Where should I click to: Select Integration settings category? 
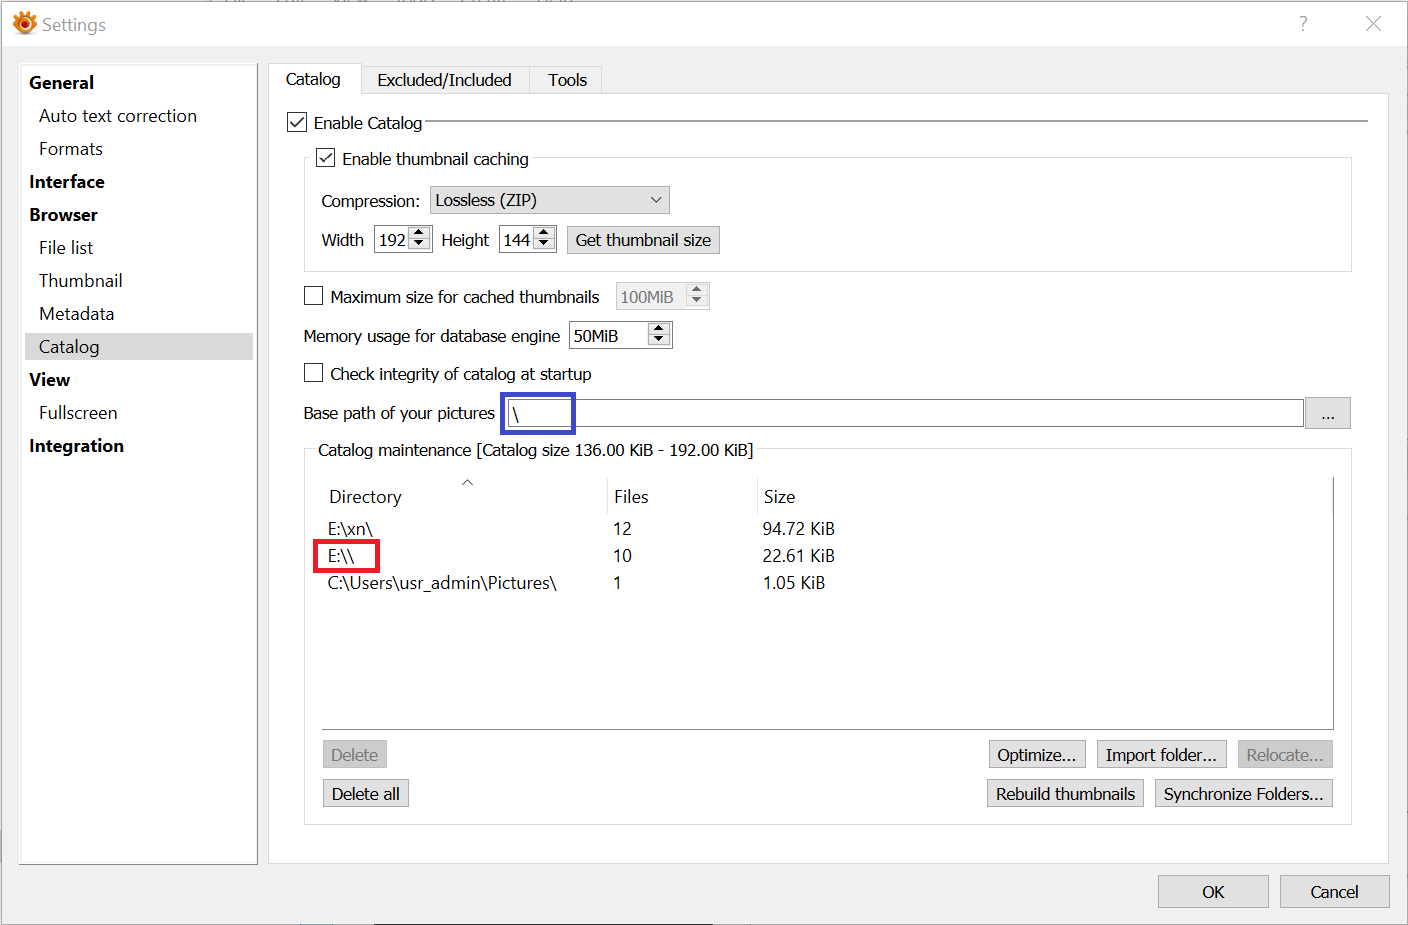[x=77, y=446]
